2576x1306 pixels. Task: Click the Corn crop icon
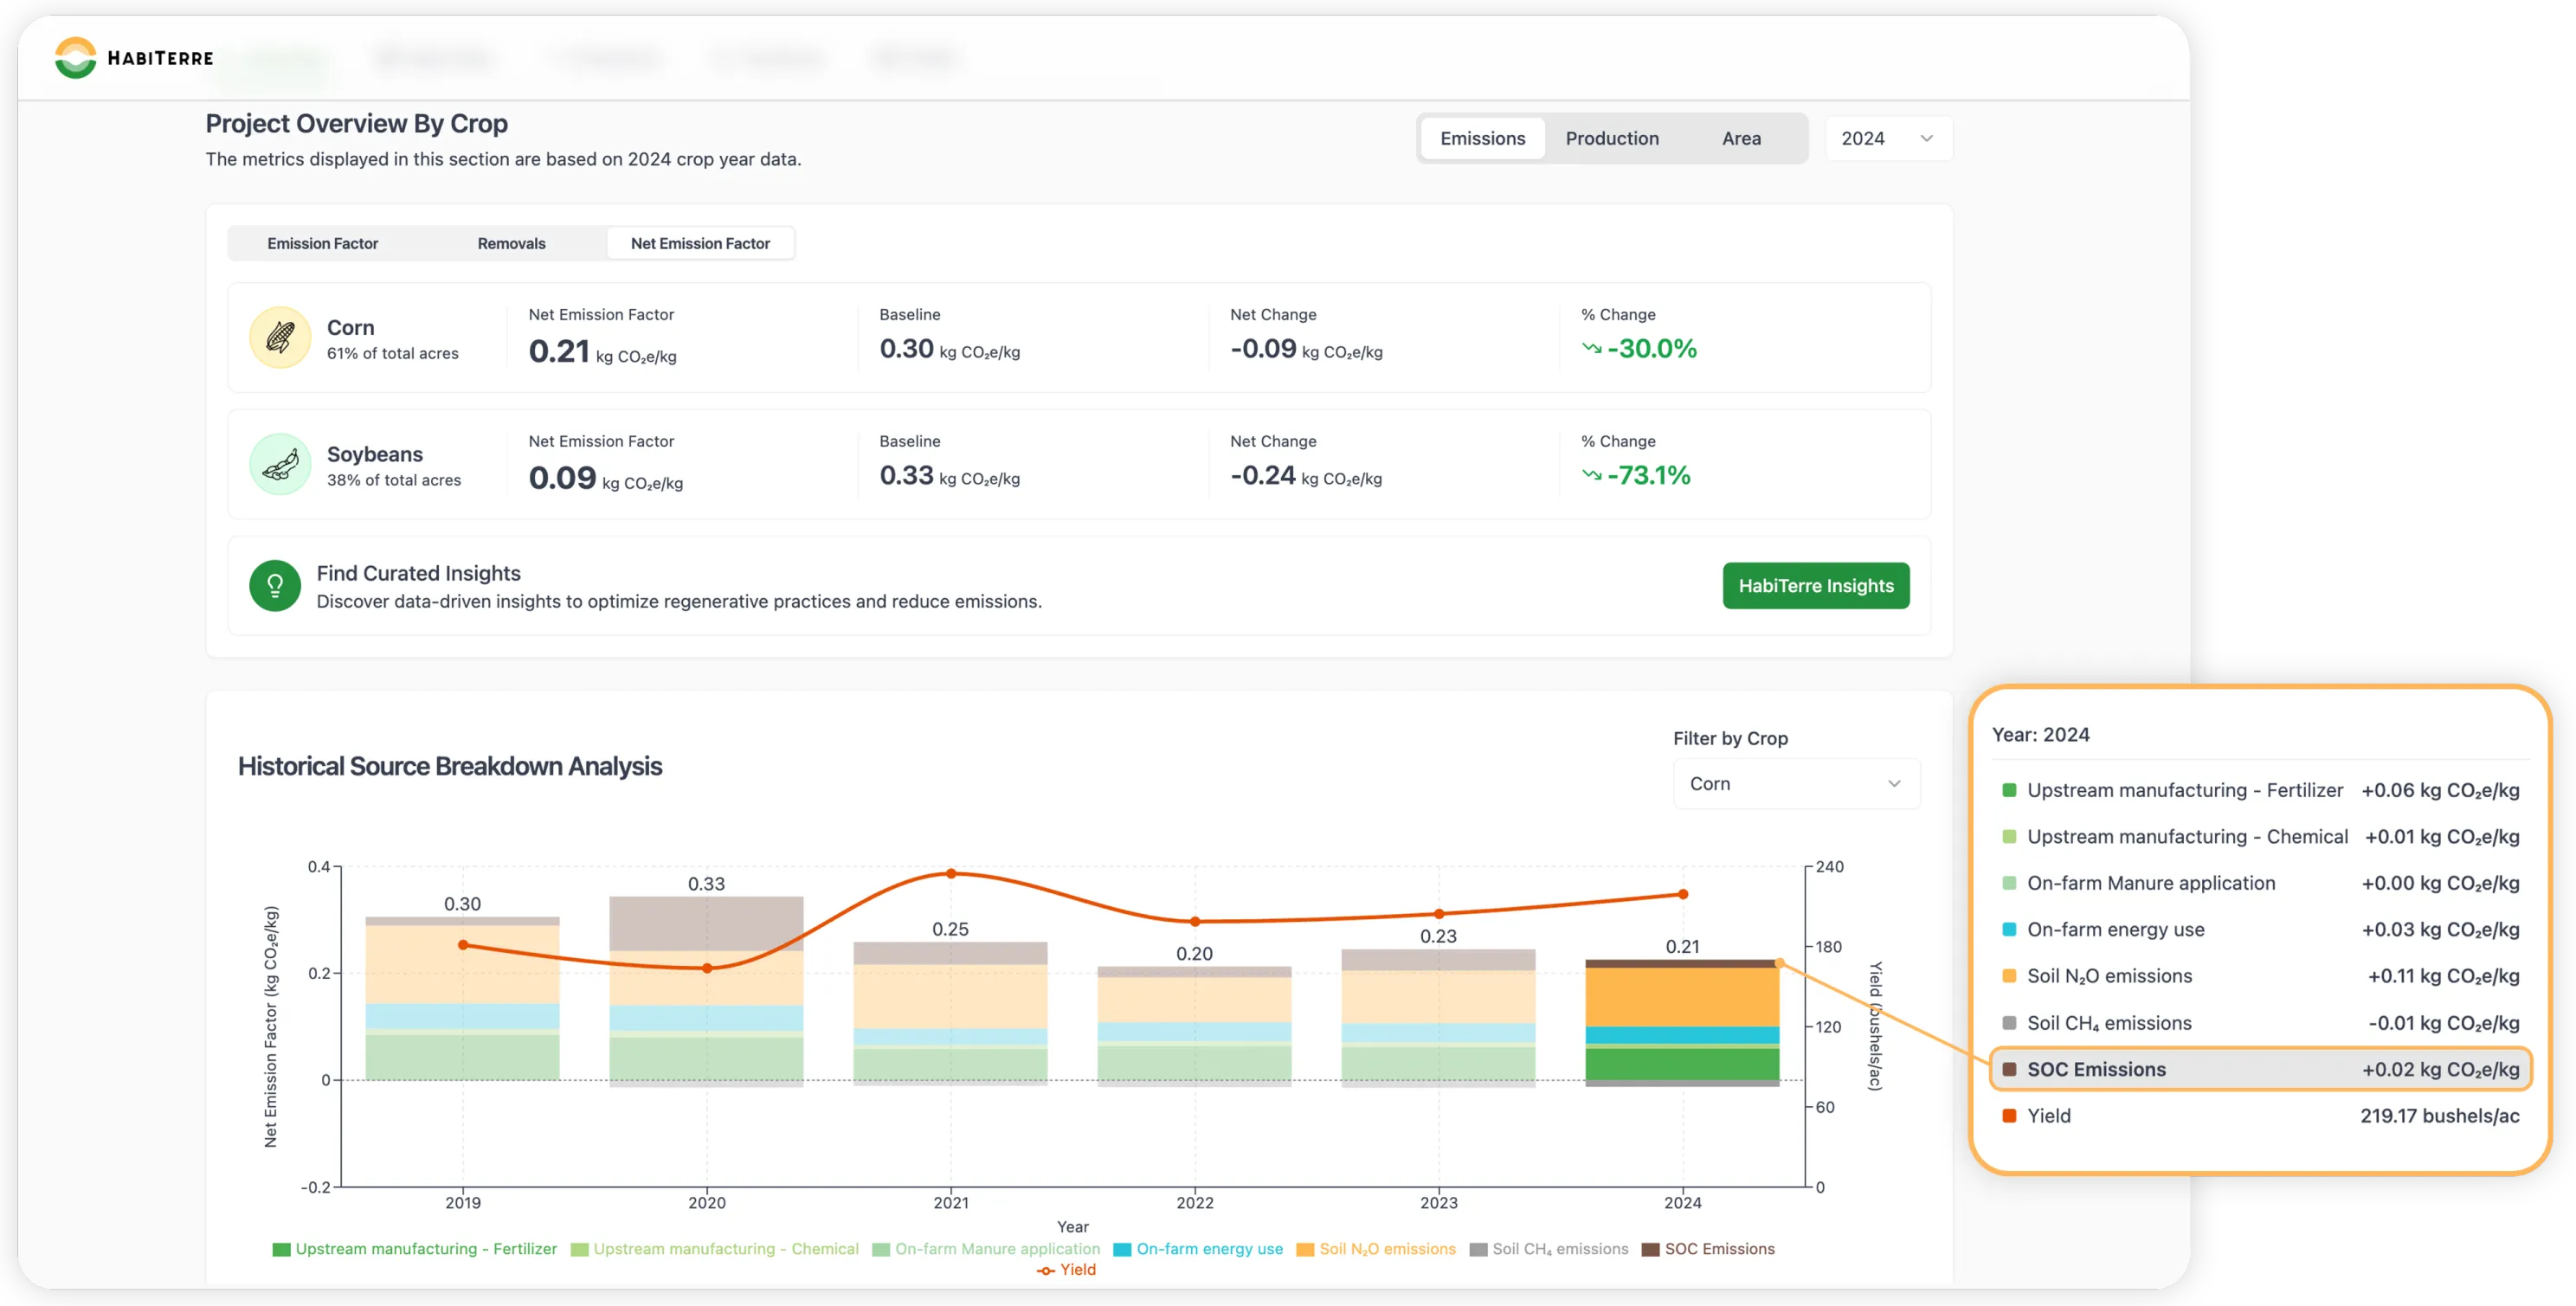[x=280, y=338]
